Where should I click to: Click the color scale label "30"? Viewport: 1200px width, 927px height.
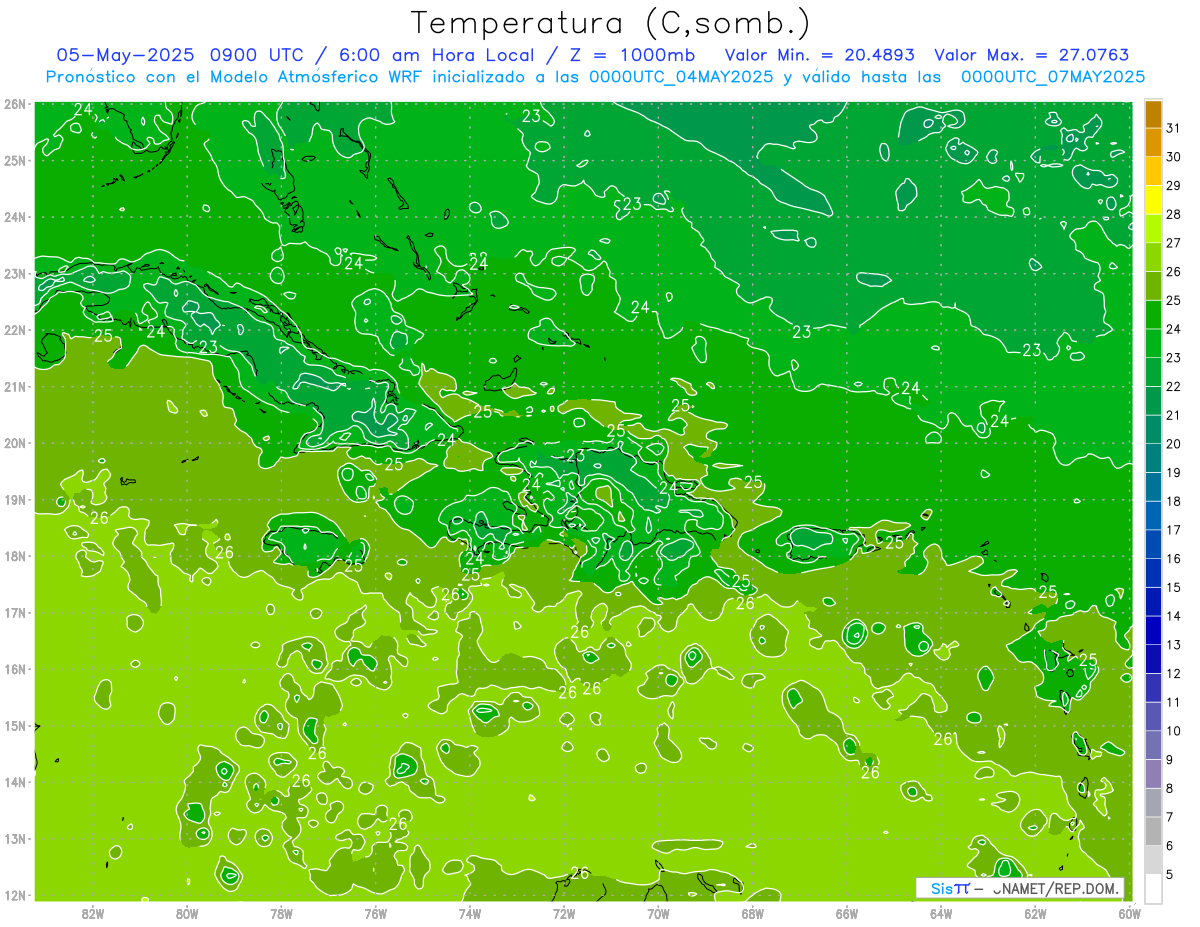pyautogui.click(x=1173, y=157)
